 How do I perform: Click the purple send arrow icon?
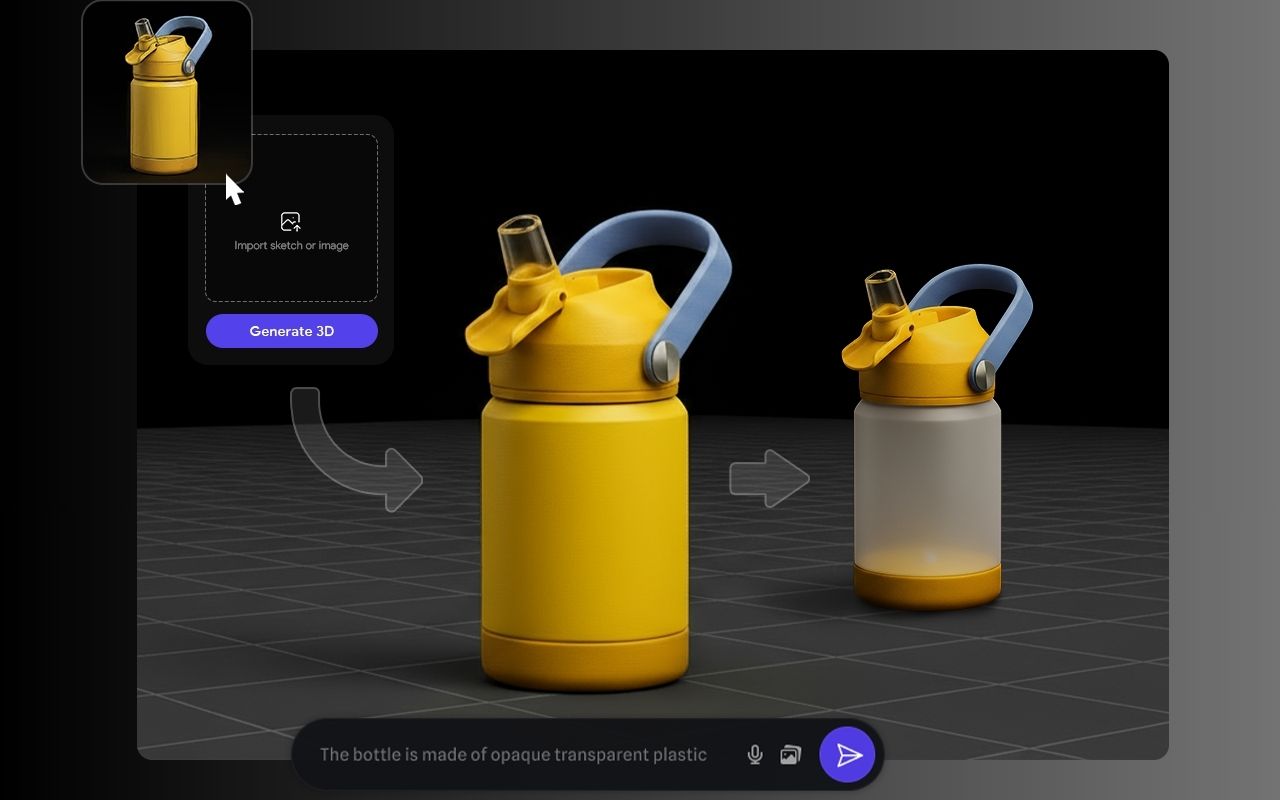847,755
